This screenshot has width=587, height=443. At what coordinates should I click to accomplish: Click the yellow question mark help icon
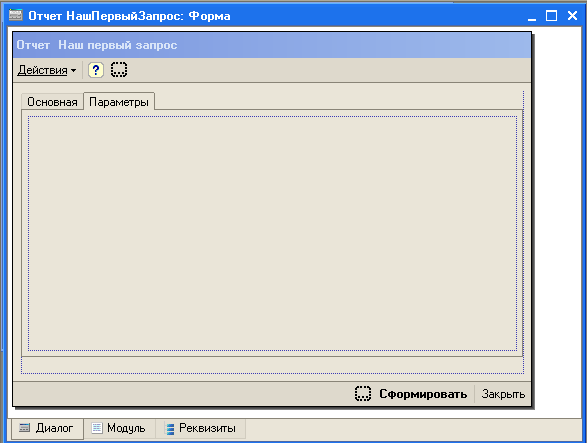tap(96, 70)
